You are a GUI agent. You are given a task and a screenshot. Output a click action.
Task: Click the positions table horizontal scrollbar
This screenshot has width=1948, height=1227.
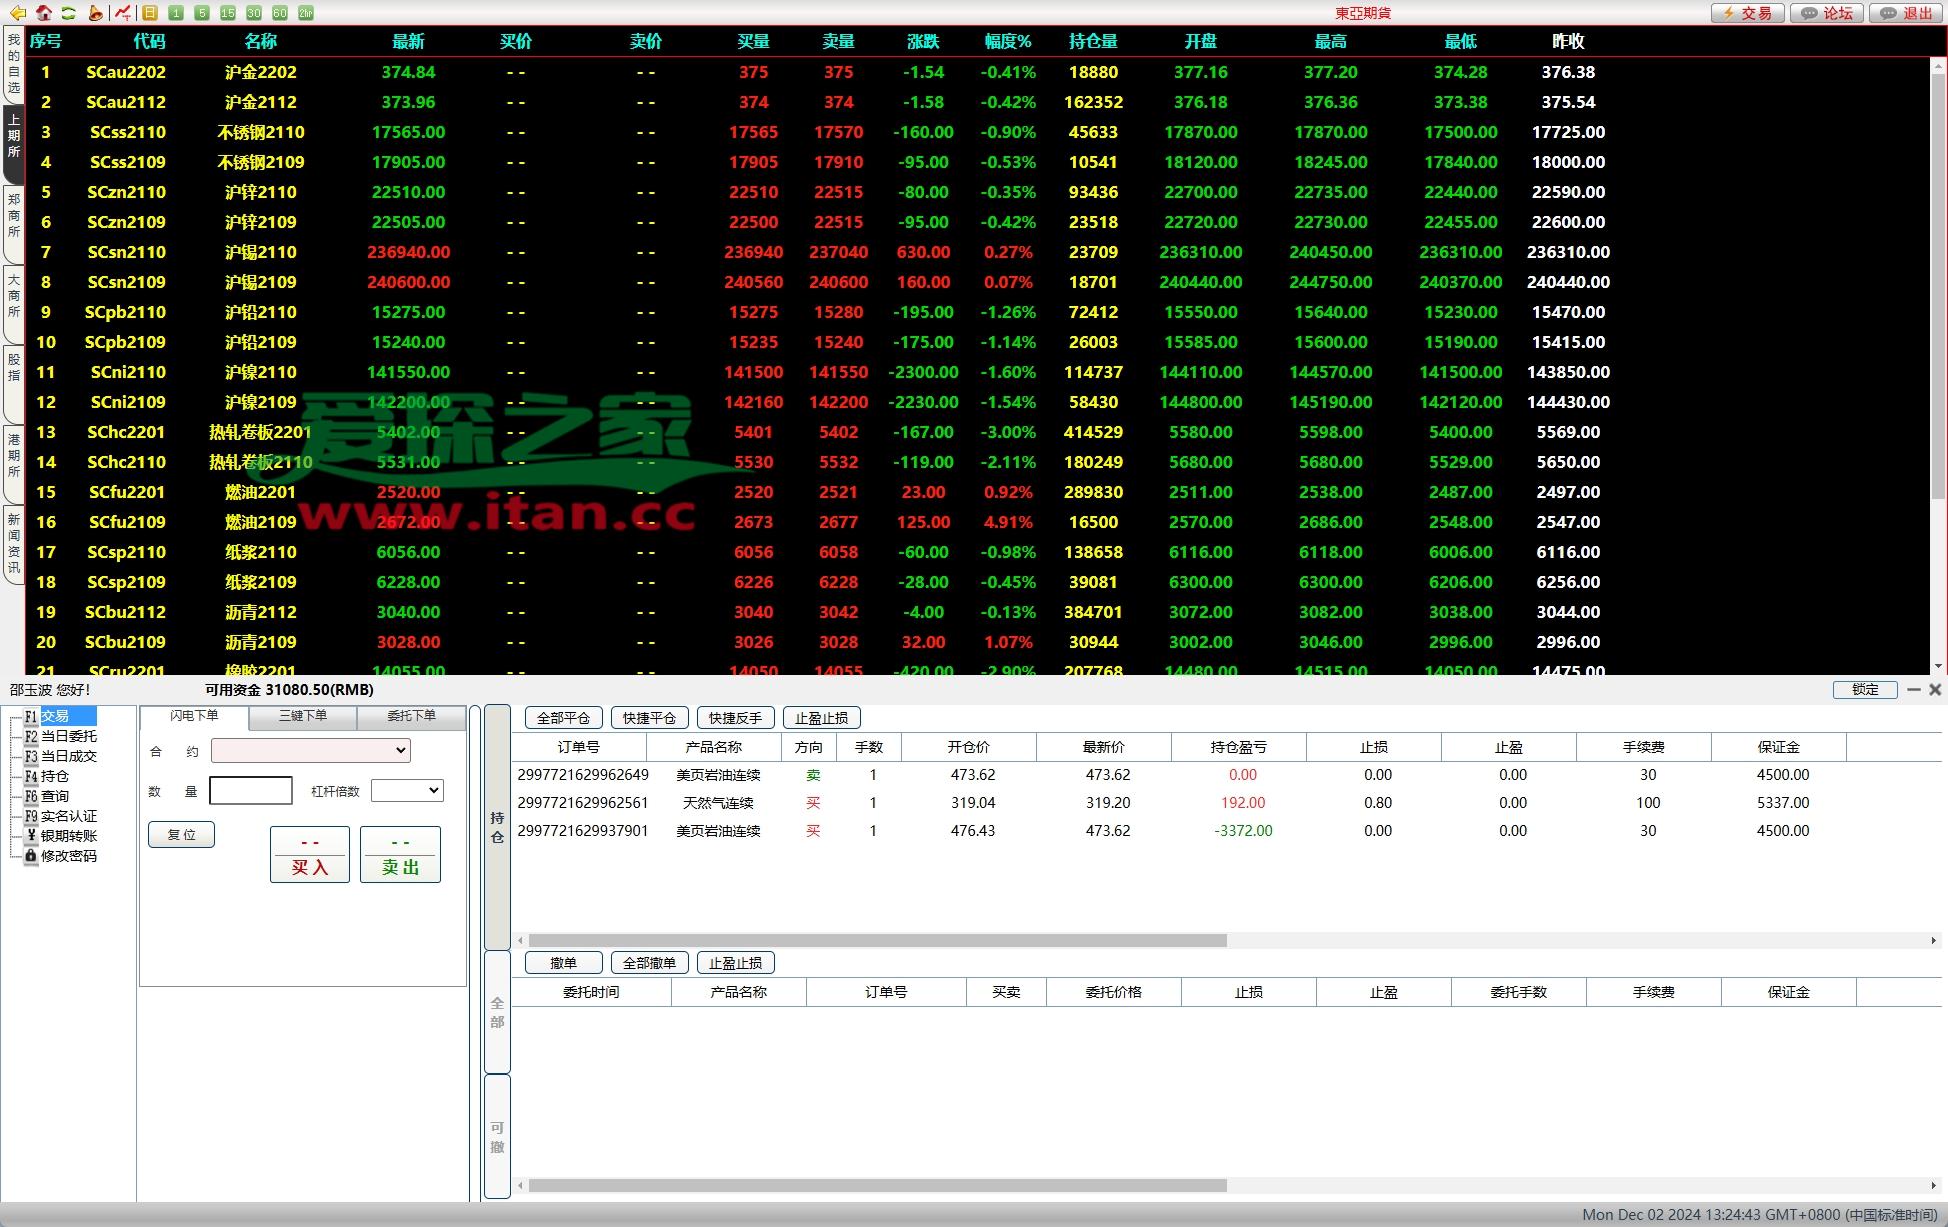click(877, 941)
